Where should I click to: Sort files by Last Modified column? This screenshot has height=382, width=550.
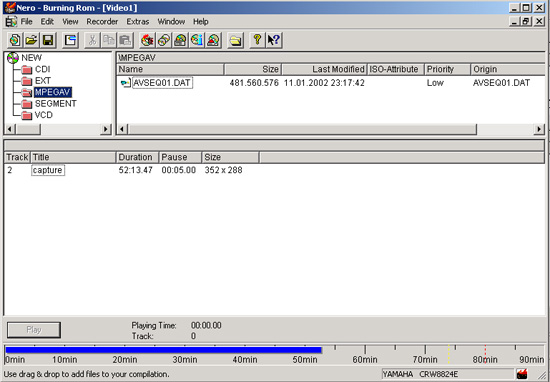pyautogui.click(x=324, y=69)
